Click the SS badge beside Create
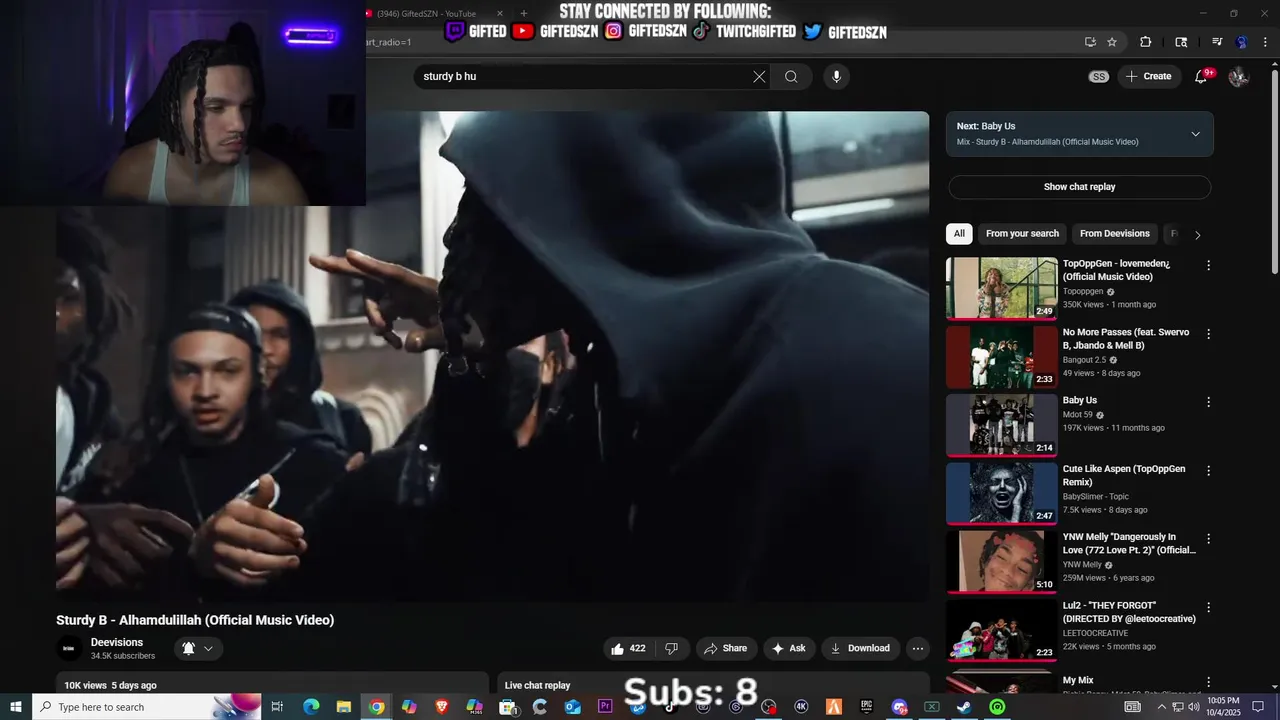This screenshot has width=1280, height=720. point(1099,76)
